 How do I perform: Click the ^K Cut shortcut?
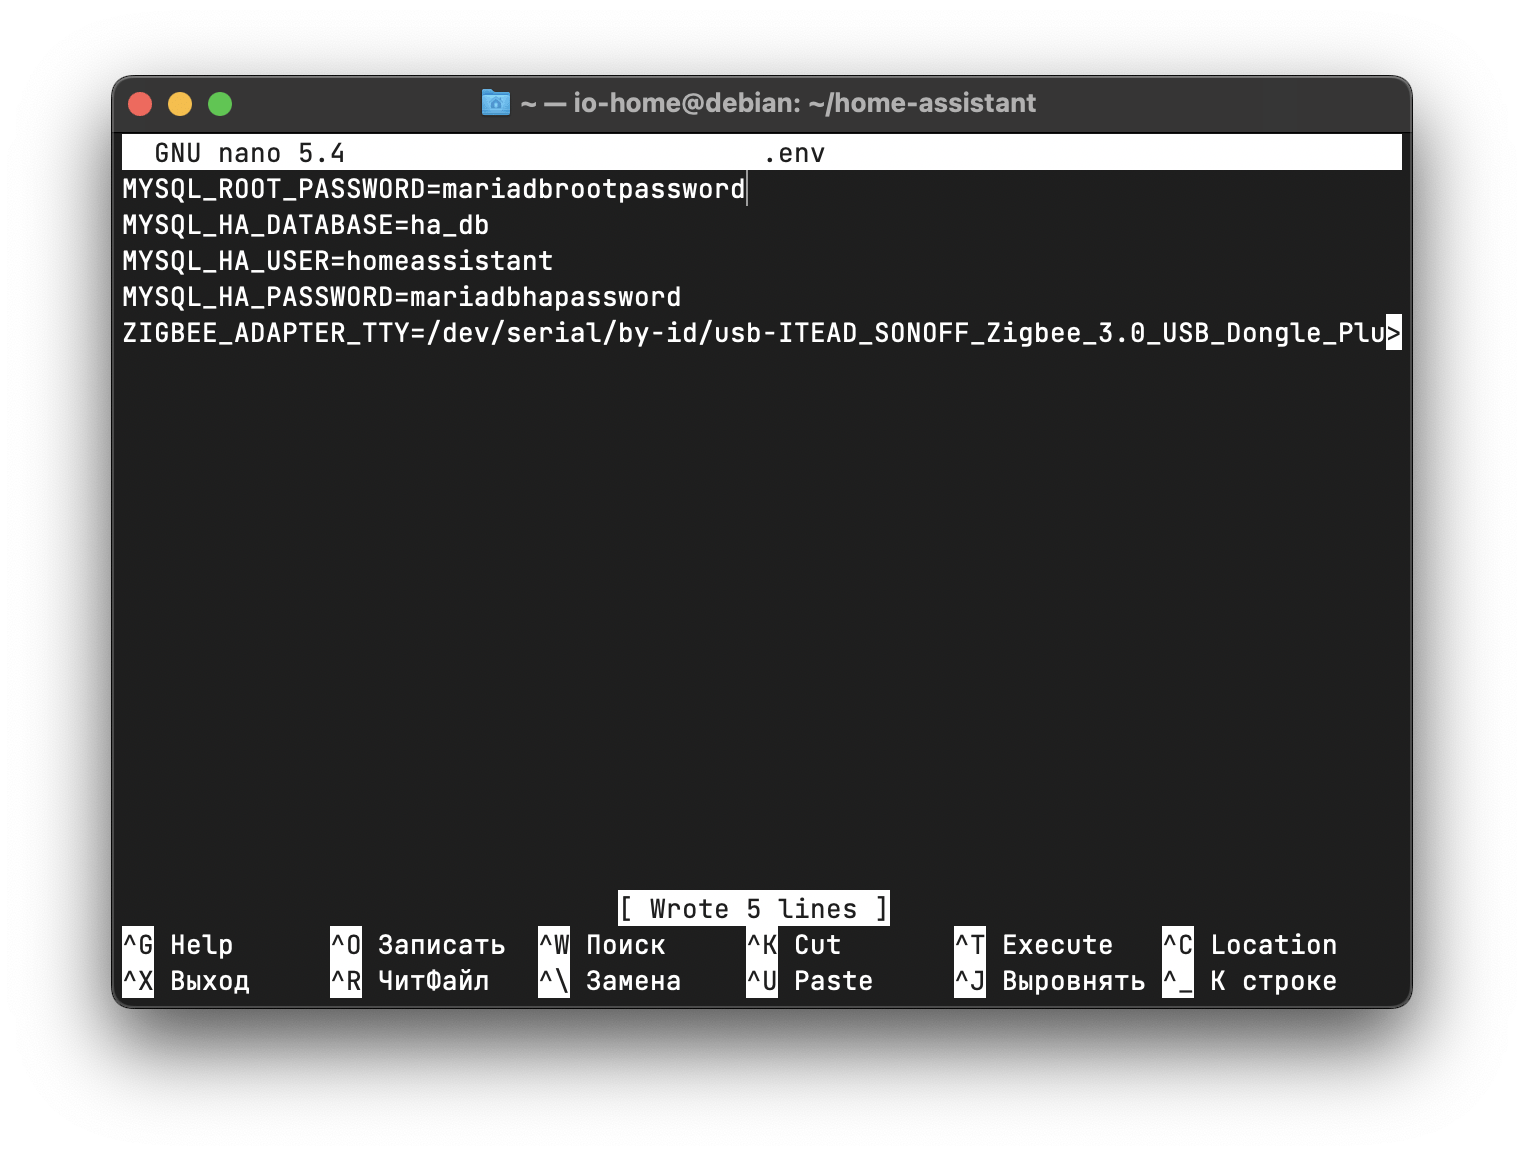pyautogui.click(x=794, y=945)
